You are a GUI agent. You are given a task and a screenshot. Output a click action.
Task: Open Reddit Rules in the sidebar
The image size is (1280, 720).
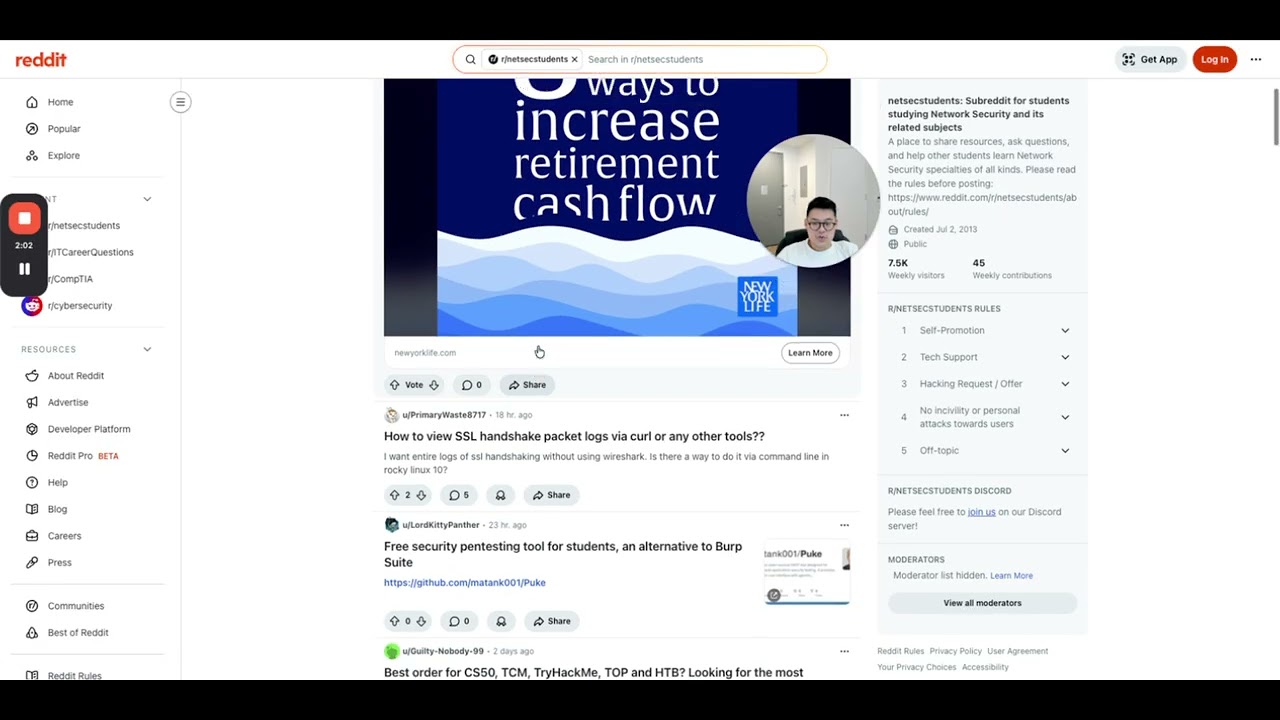pyautogui.click(x=74, y=675)
